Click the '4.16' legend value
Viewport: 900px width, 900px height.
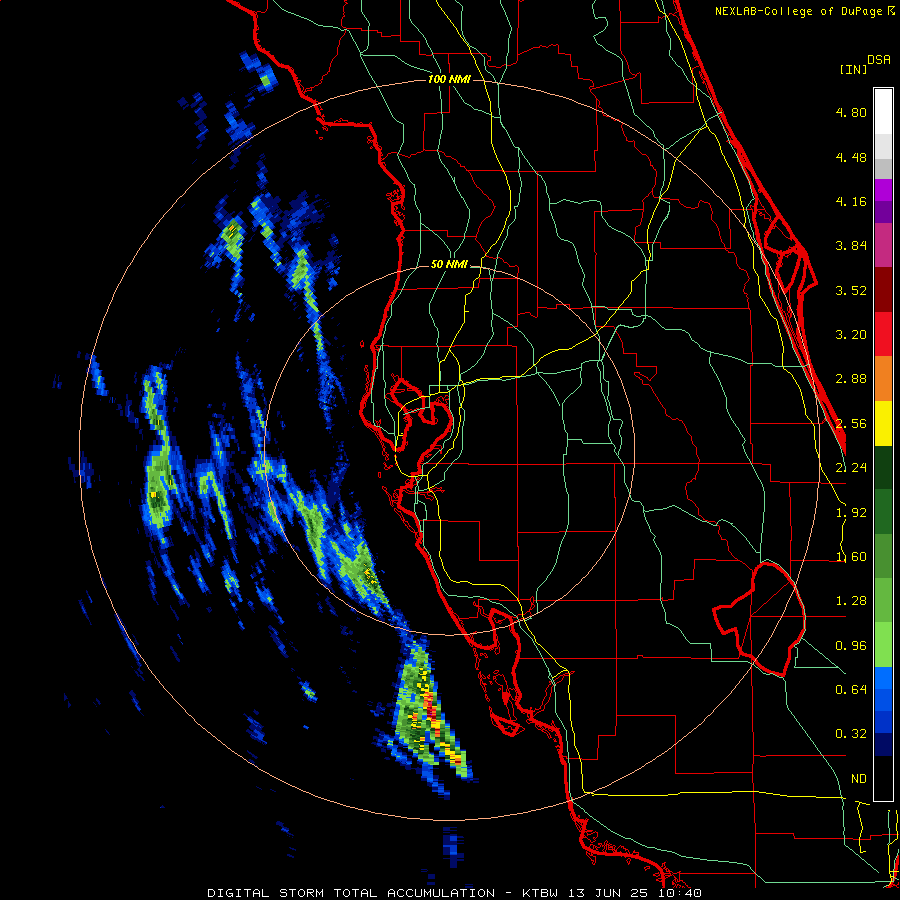851,201
